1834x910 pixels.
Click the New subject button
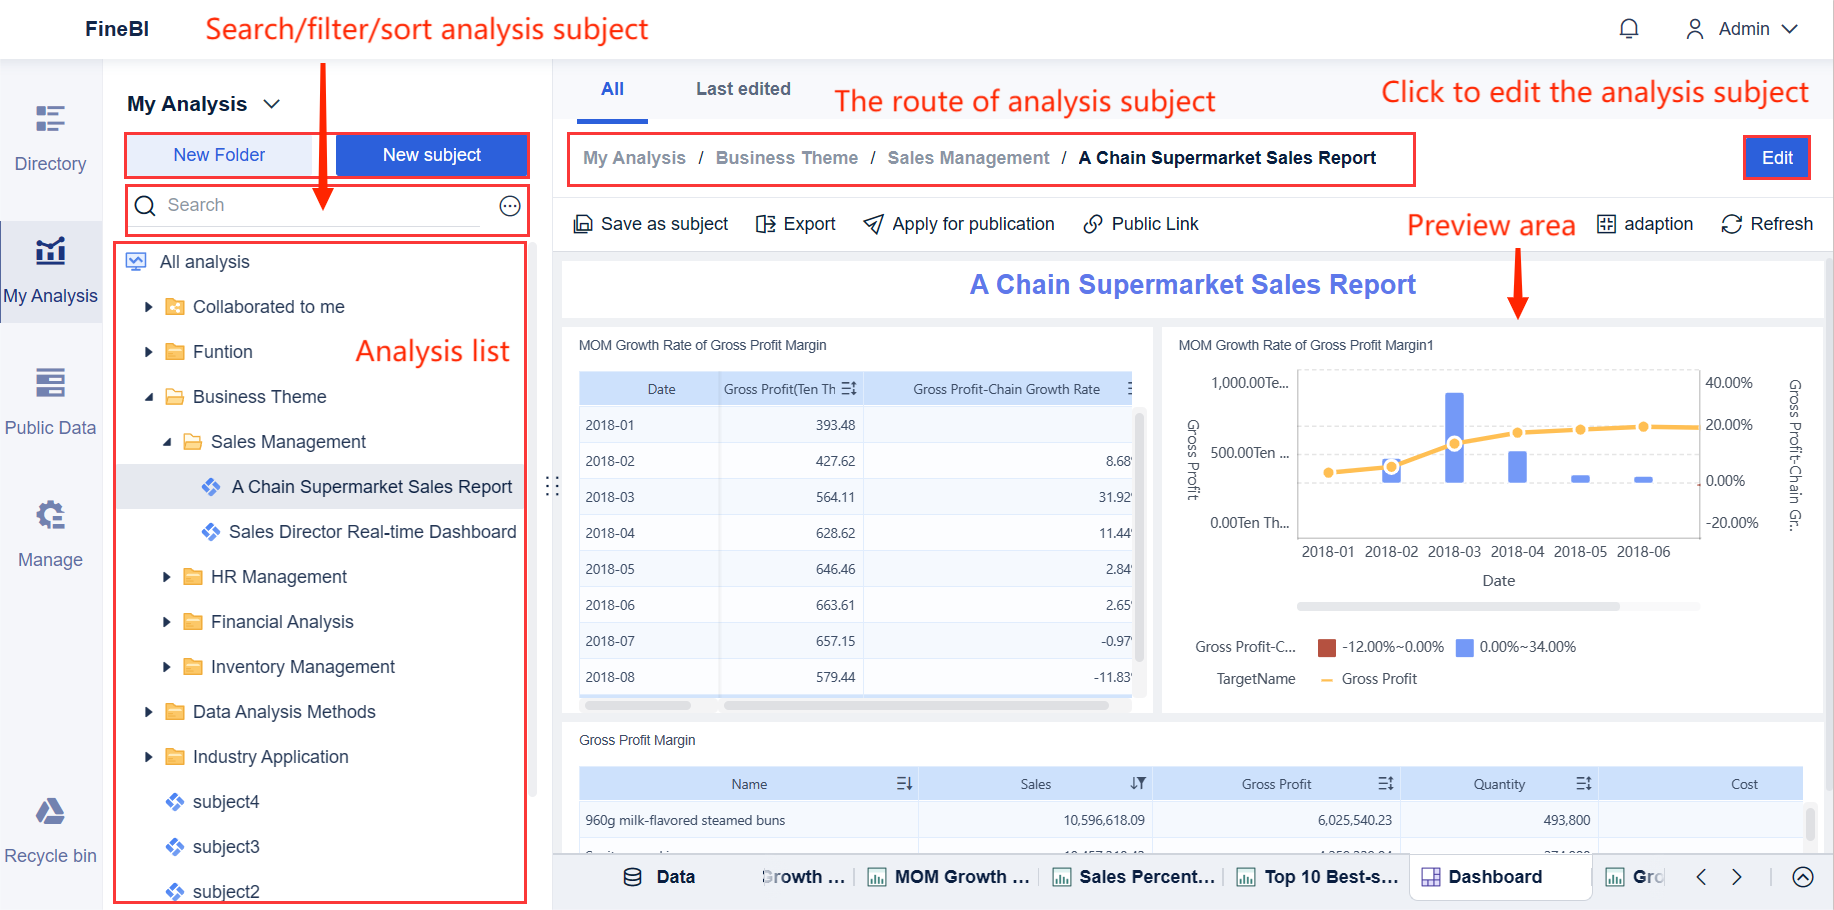coord(432,155)
